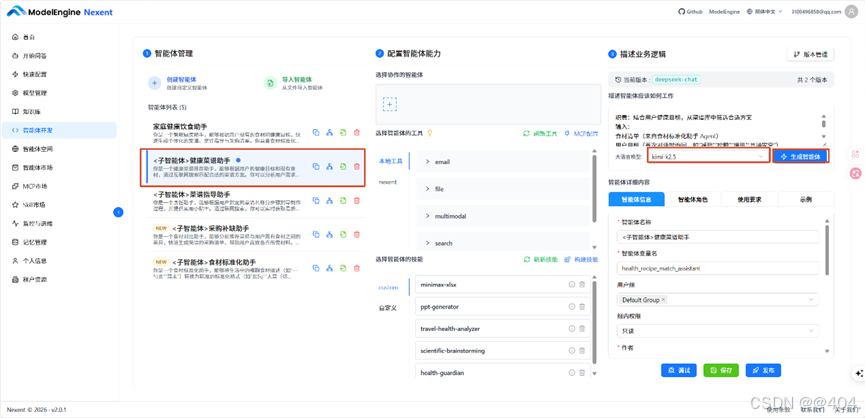The image size is (865, 418).
Task: Click the 生成智能体 button
Action: coord(800,157)
